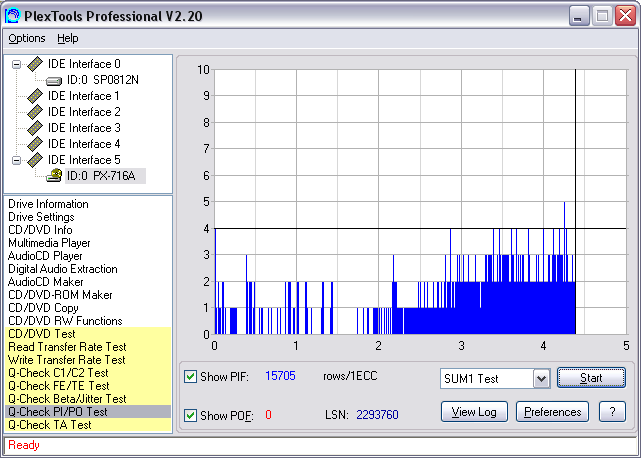Select the IDE Interface 4 label
This screenshot has height=458, width=641.
tap(84, 144)
